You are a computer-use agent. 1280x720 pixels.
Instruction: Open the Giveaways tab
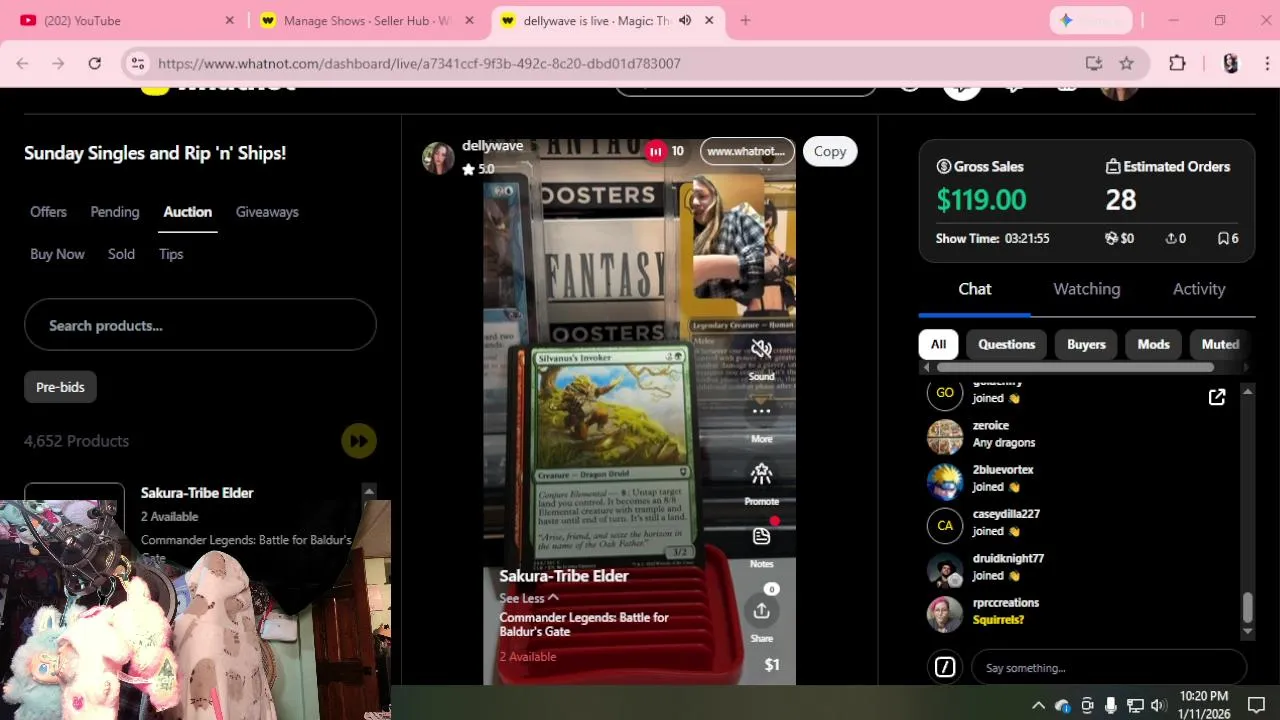click(x=267, y=212)
